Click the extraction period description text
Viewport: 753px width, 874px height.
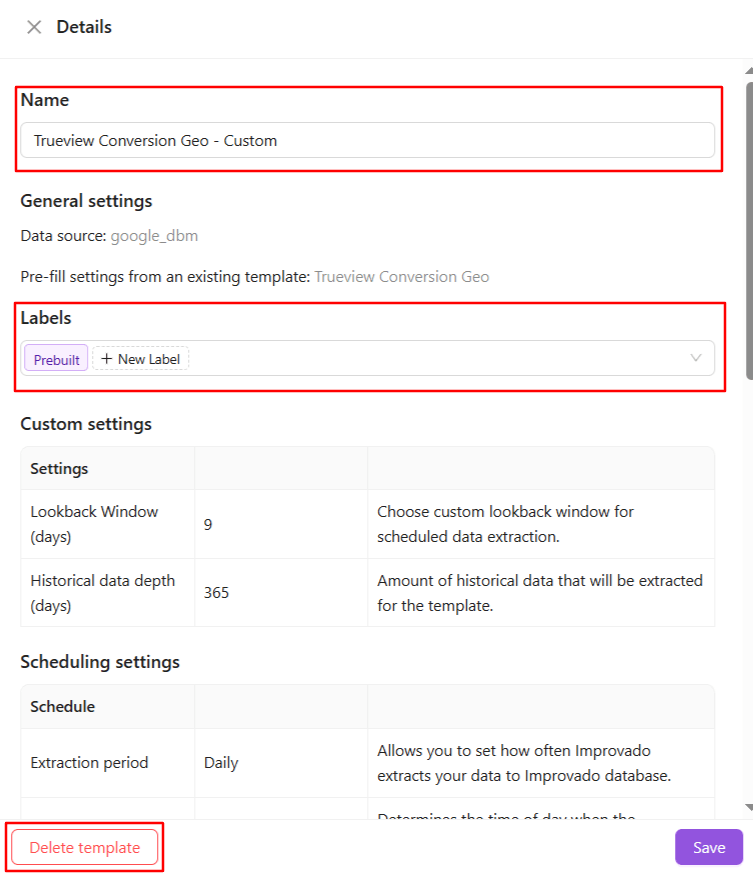pos(524,763)
